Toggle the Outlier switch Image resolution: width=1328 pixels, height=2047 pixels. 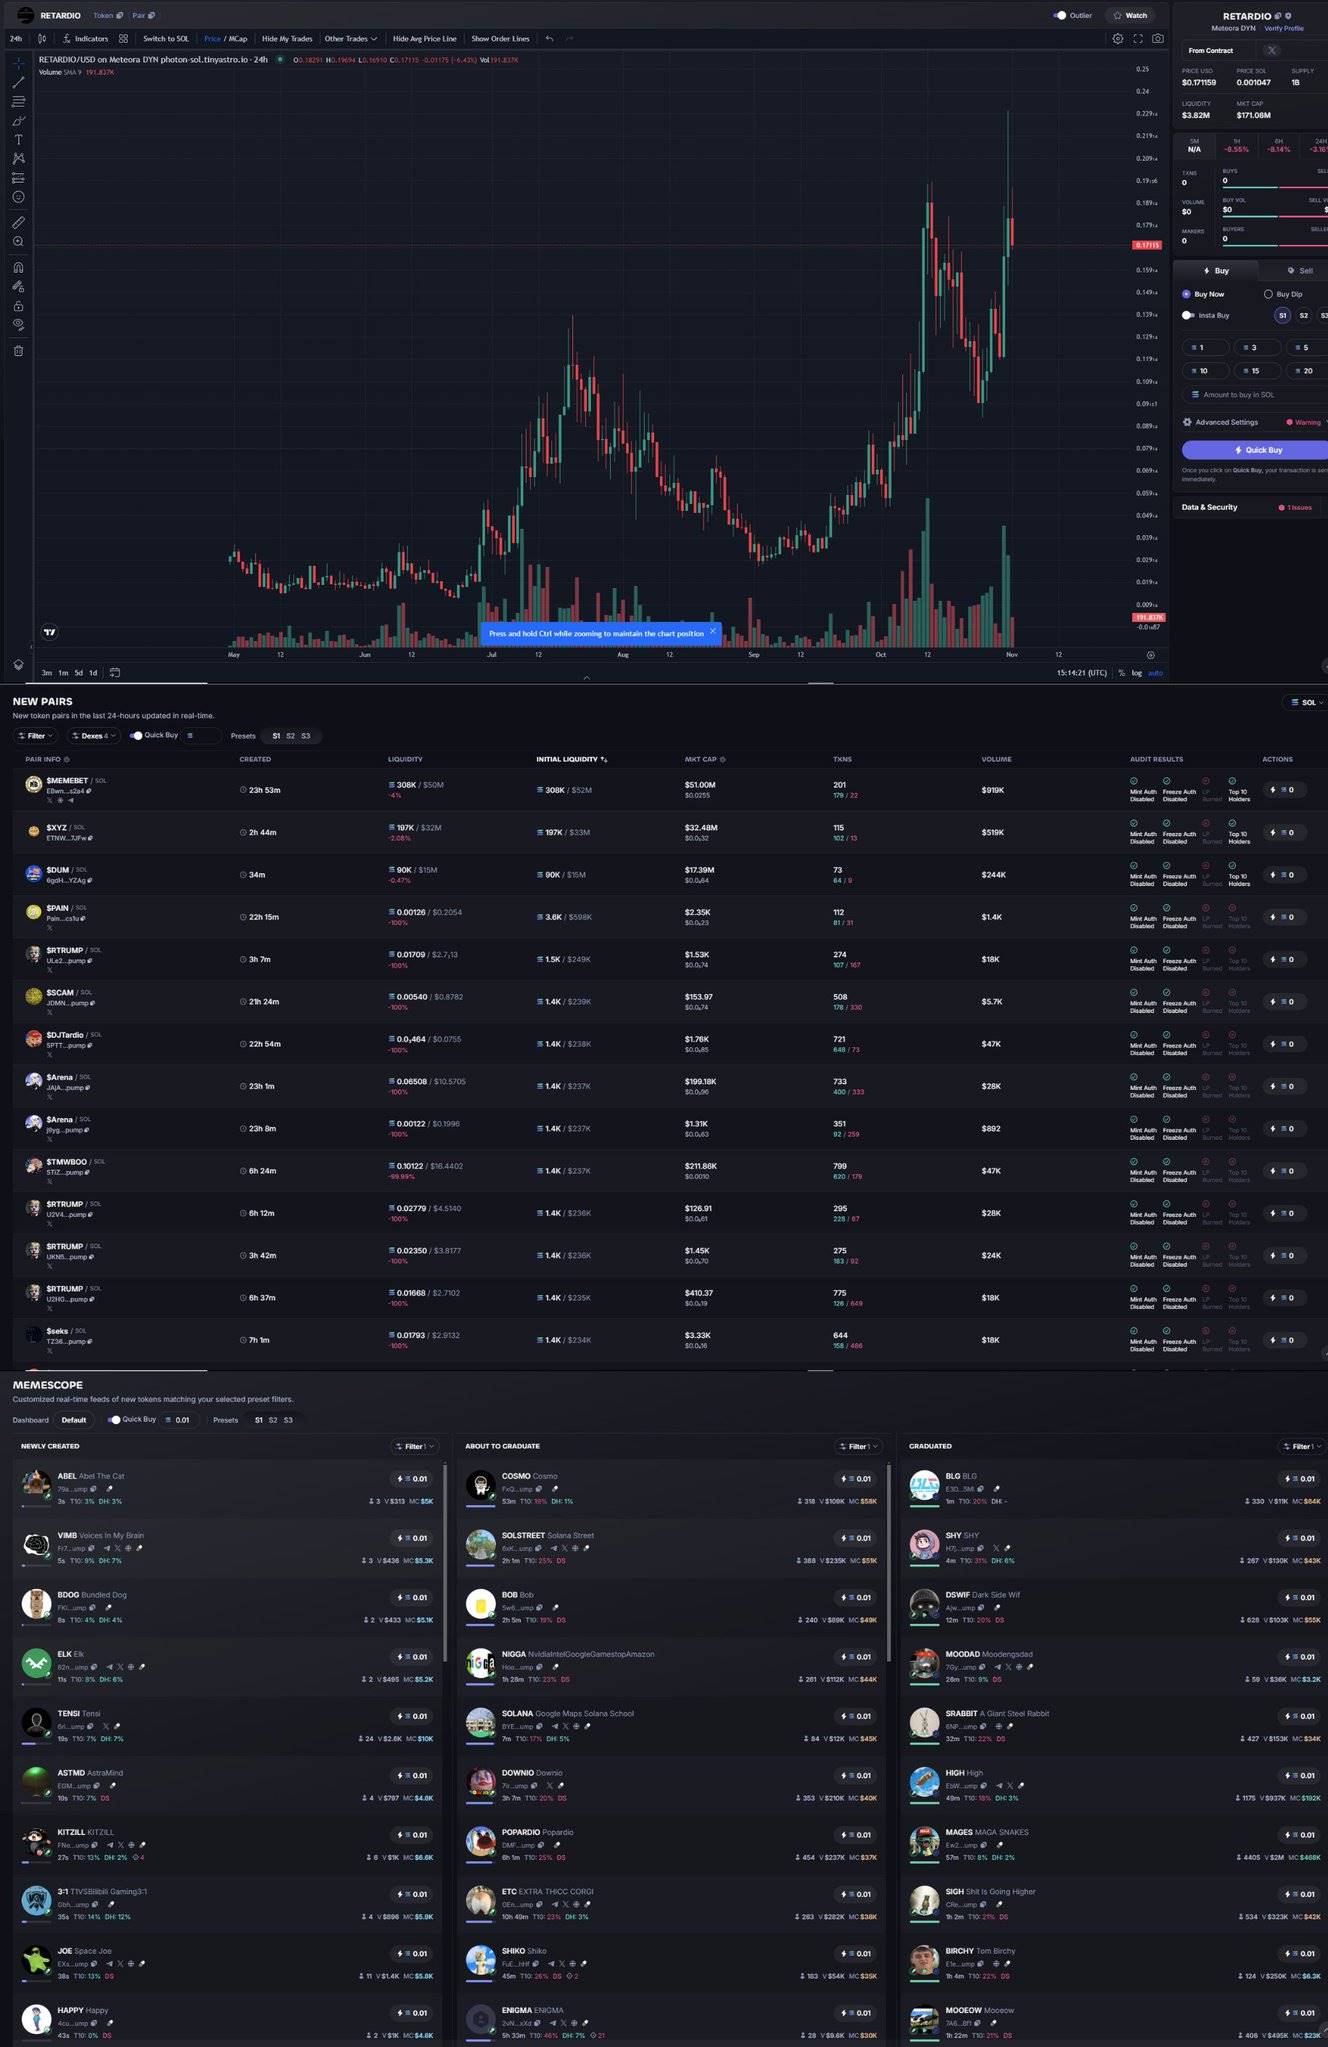click(1059, 15)
